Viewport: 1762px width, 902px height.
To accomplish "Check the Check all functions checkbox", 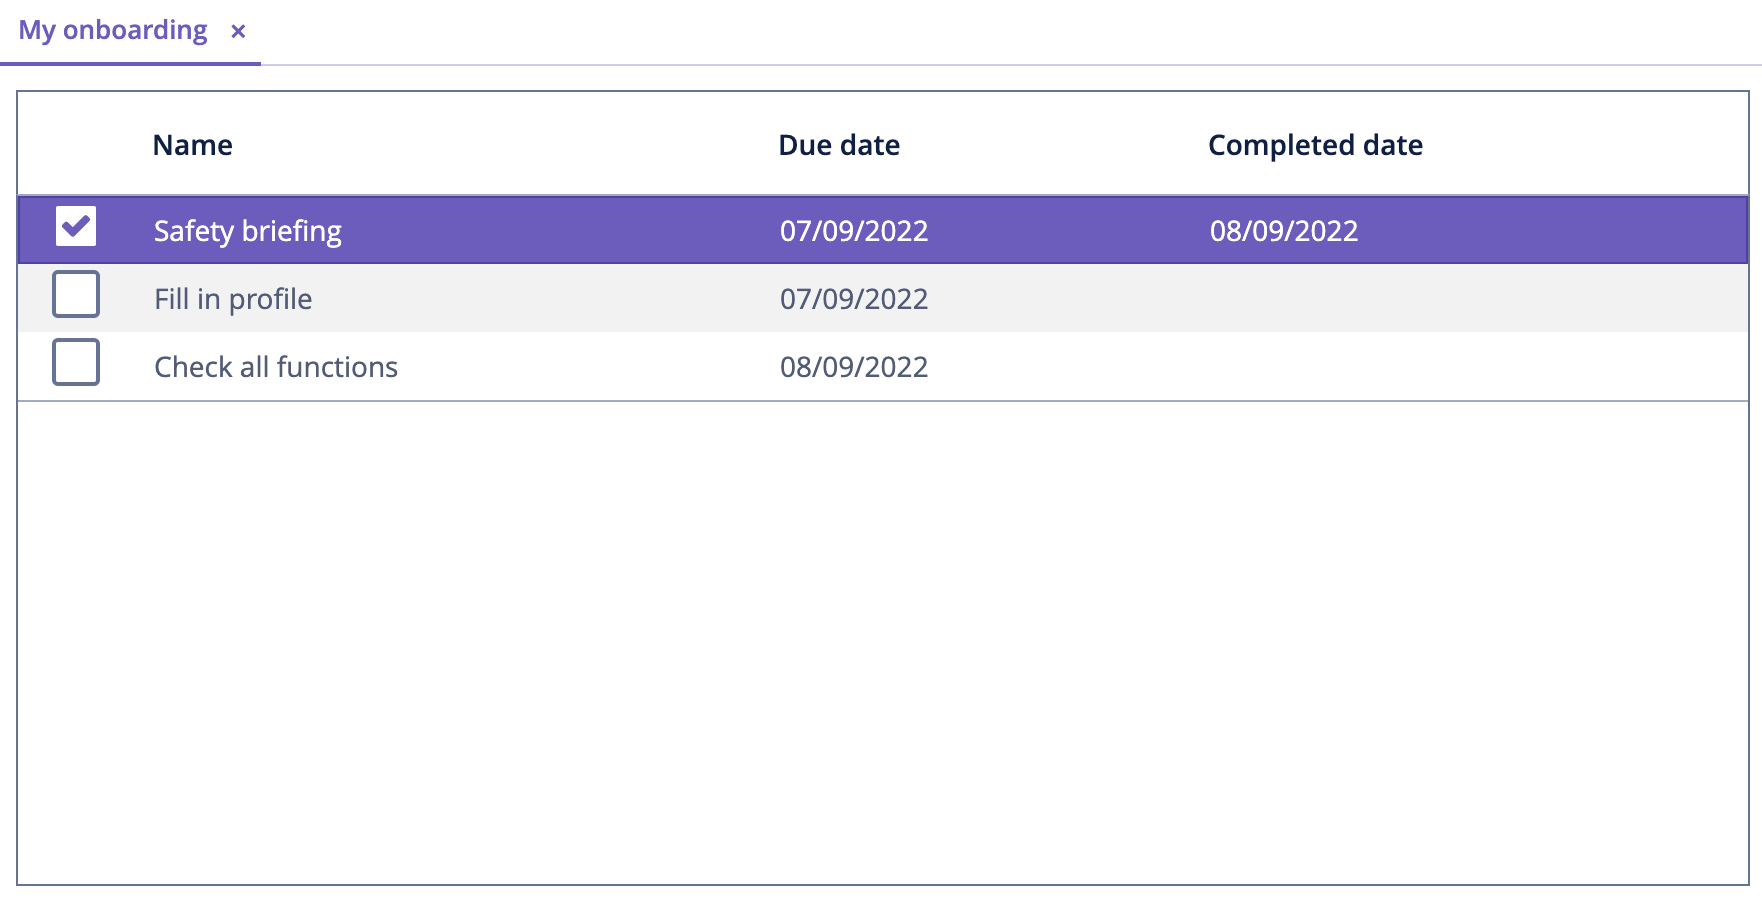I will point(76,362).
